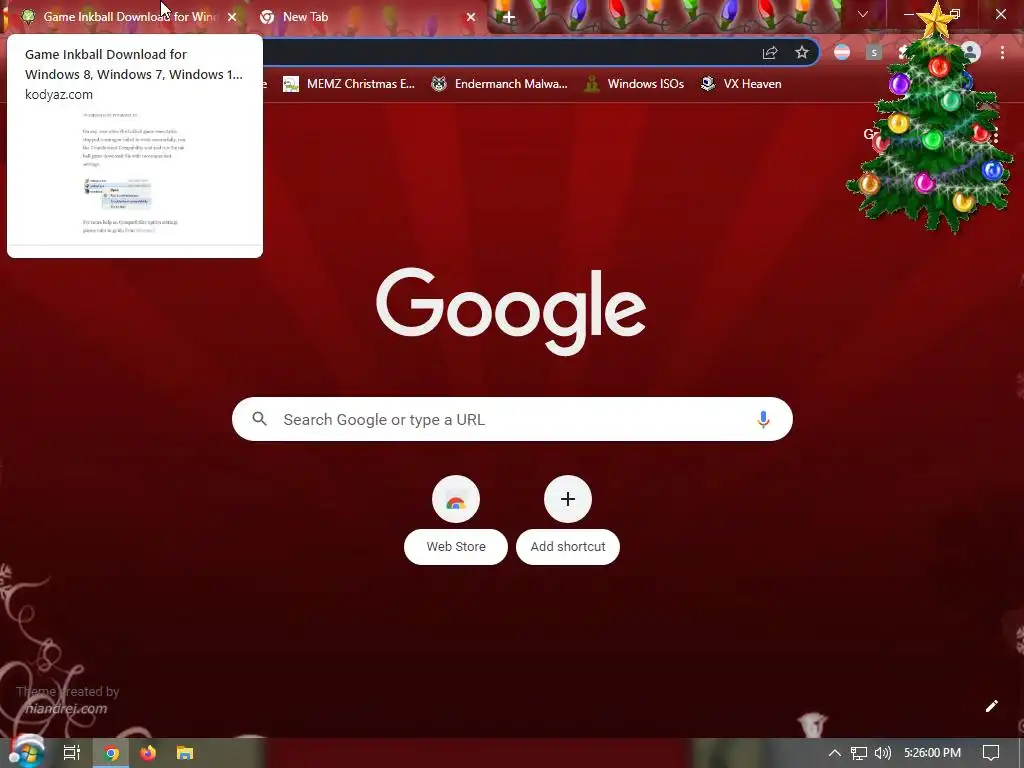
Task: Click the Add shortcut label
Action: click(568, 547)
